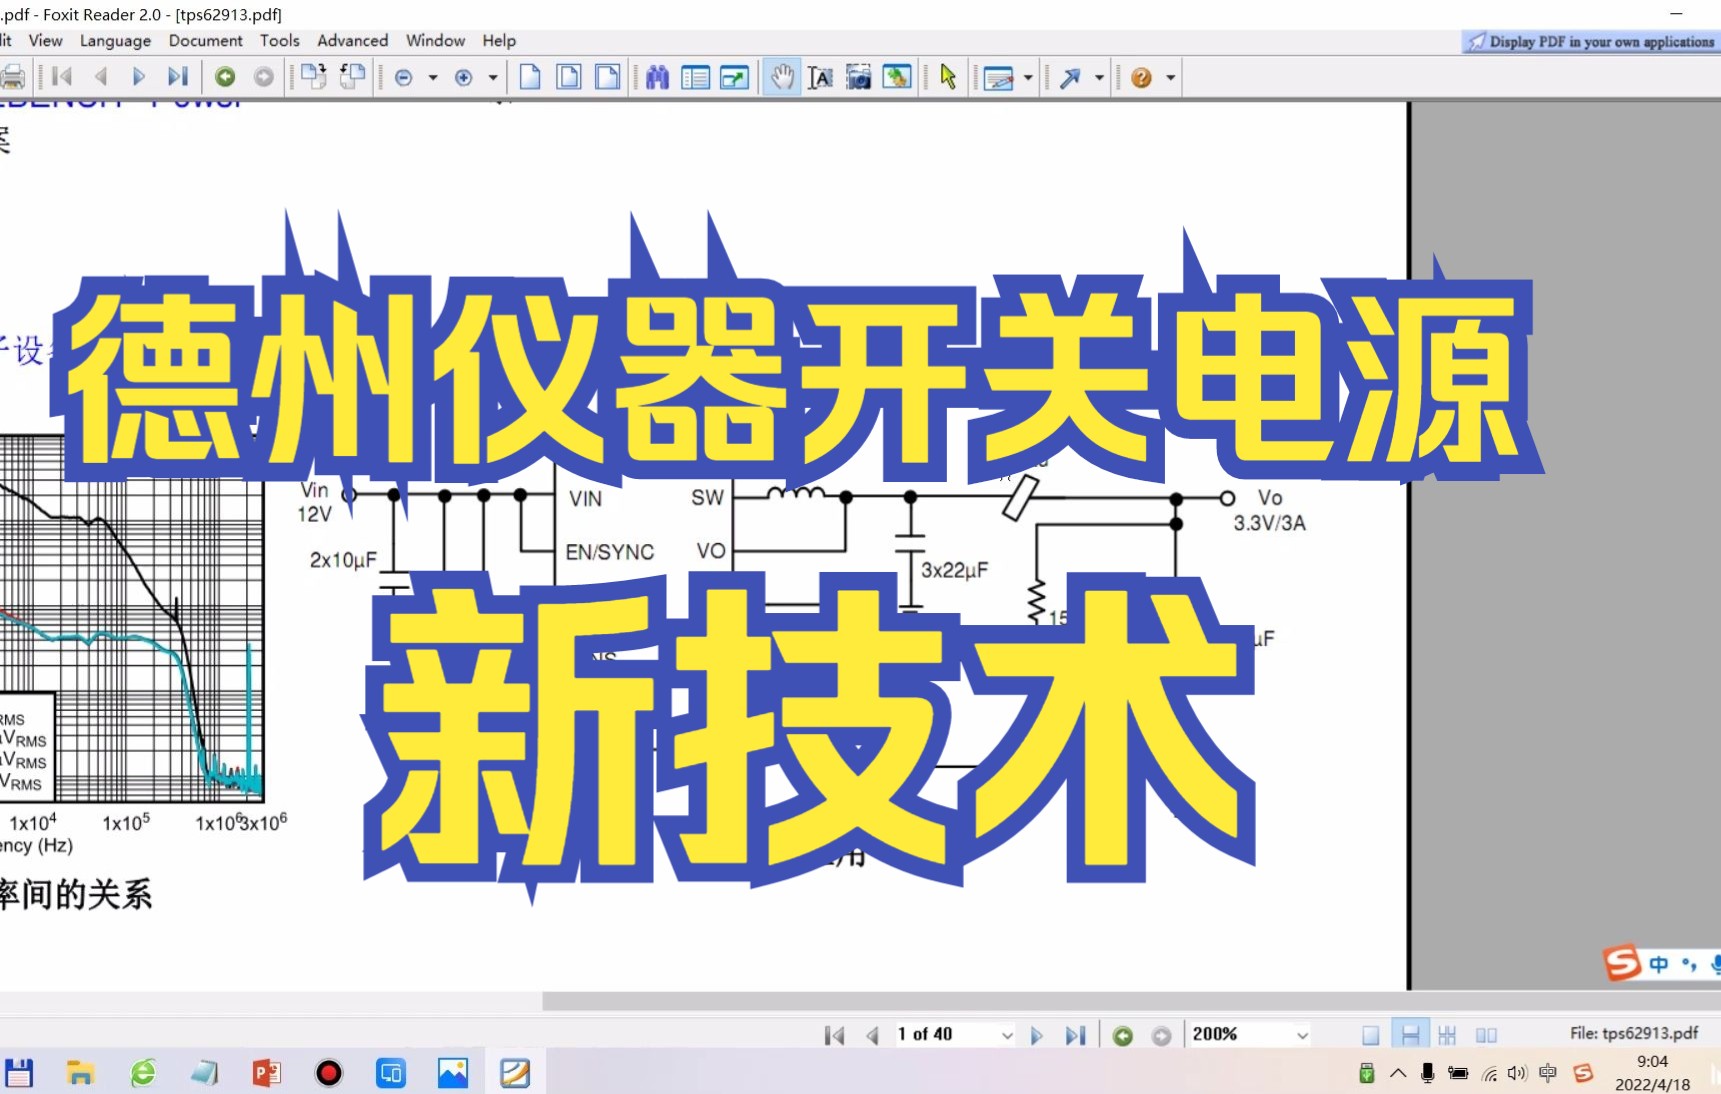Image resolution: width=1721 pixels, height=1094 pixels.
Task: Open the Language menu
Action: click(x=115, y=40)
